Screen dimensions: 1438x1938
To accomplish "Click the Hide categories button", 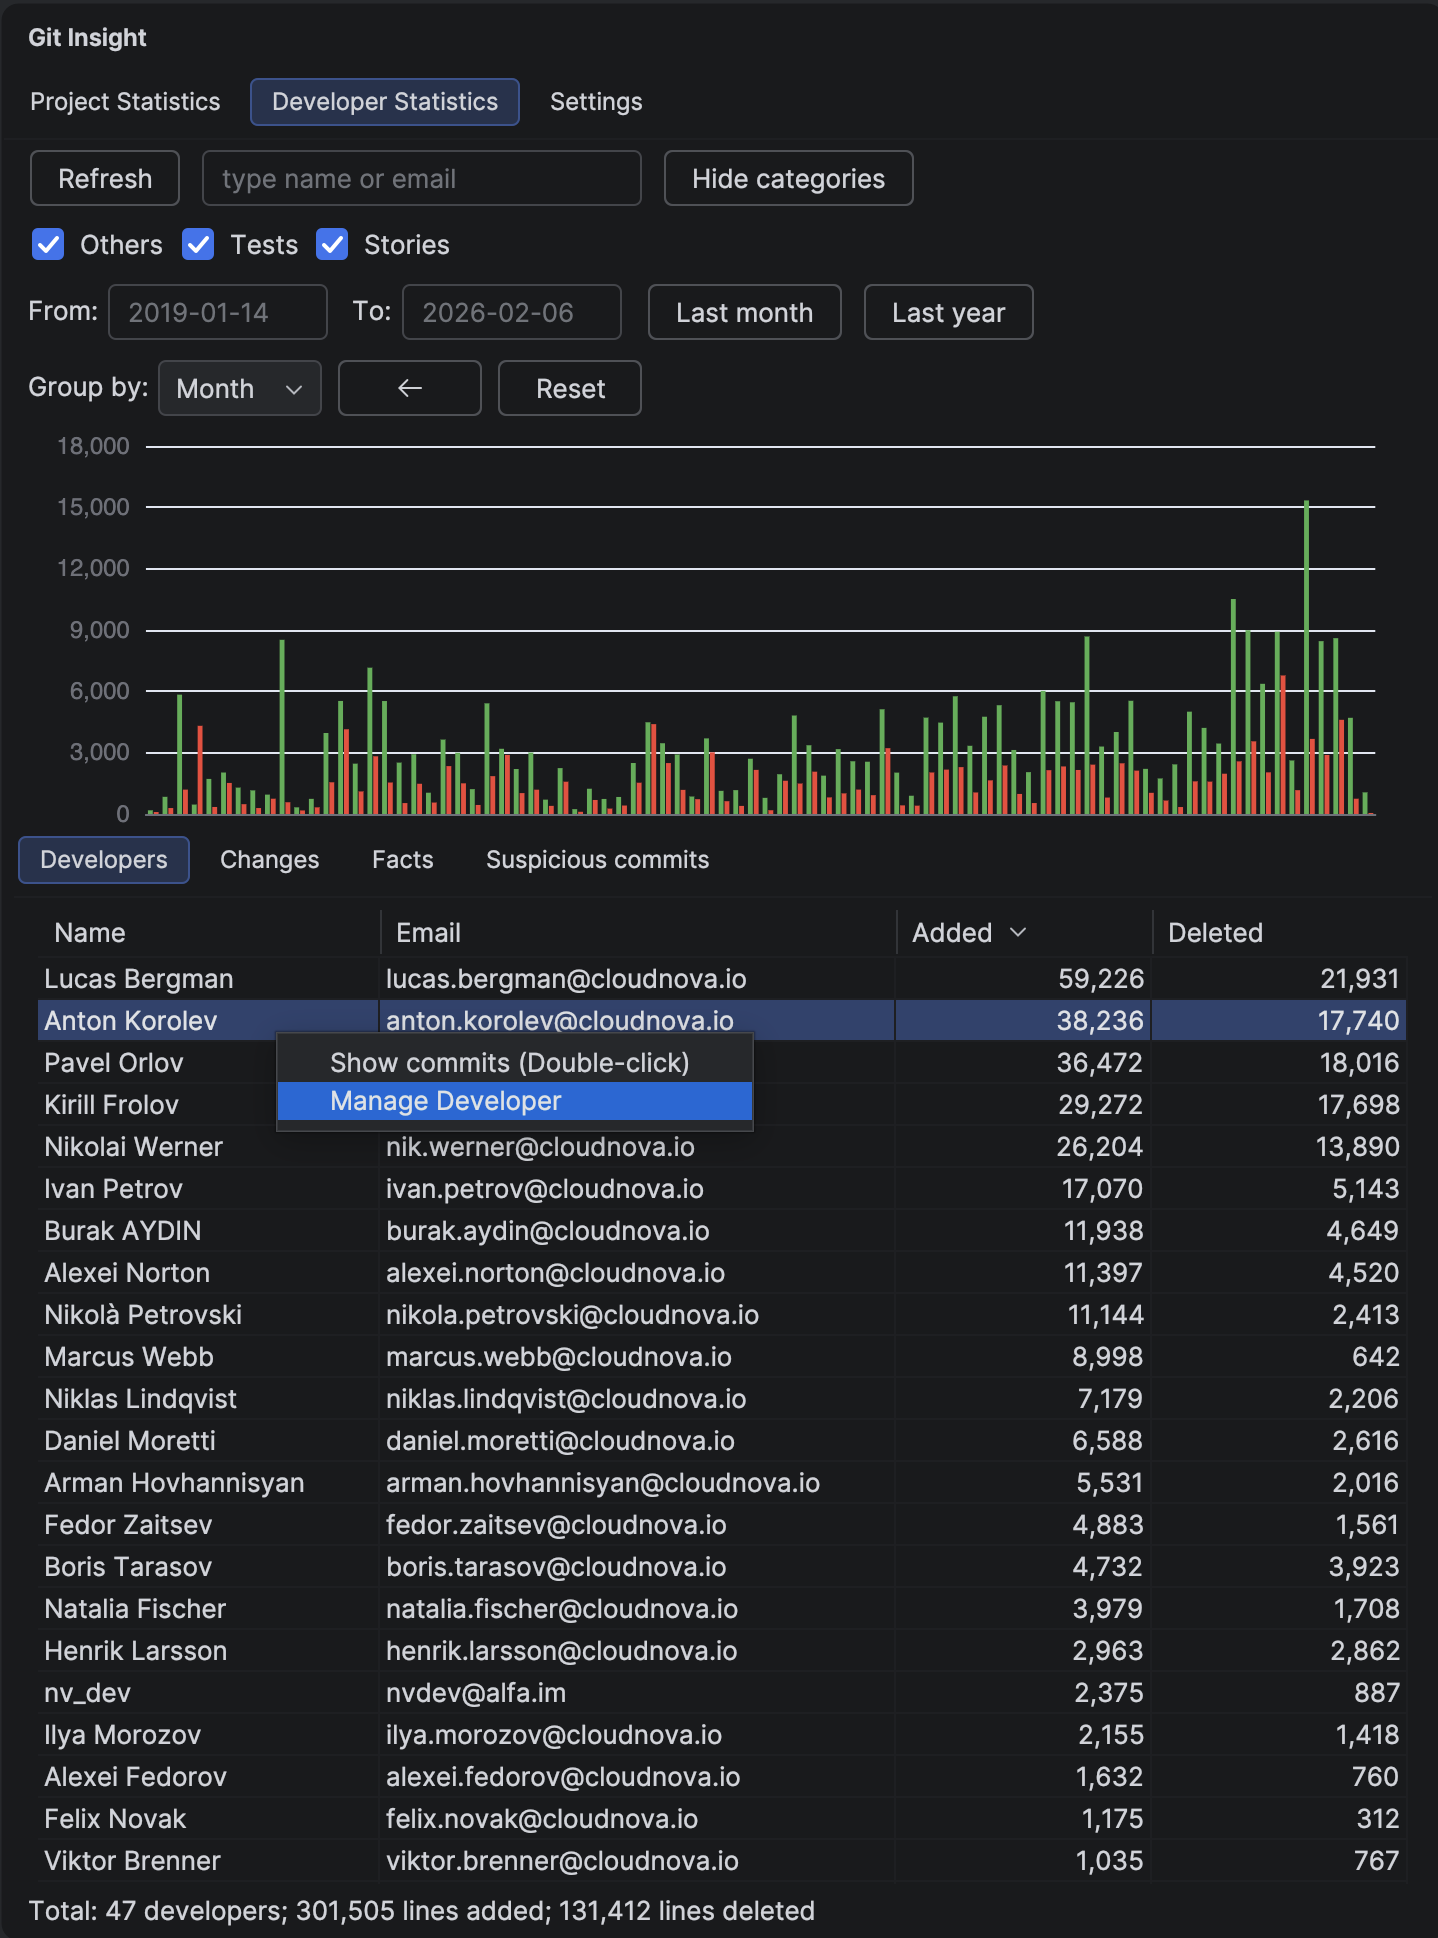I will tap(789, 178).
